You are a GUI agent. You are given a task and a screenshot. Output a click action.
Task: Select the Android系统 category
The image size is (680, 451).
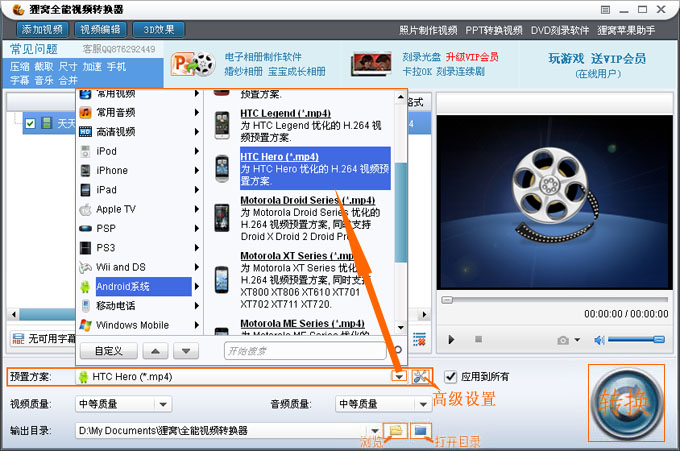tap(144, 287)
